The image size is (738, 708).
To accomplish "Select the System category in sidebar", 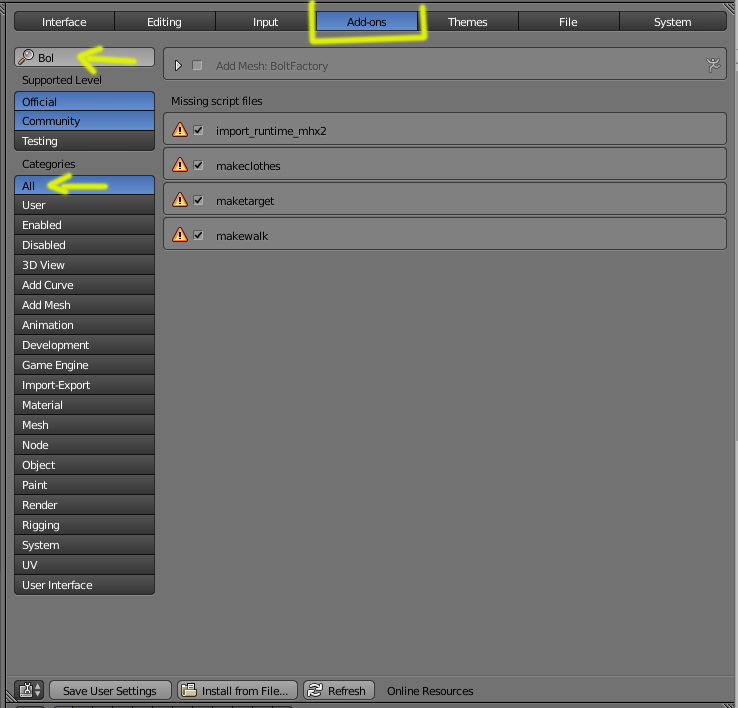I will click(x=85, y=545).
